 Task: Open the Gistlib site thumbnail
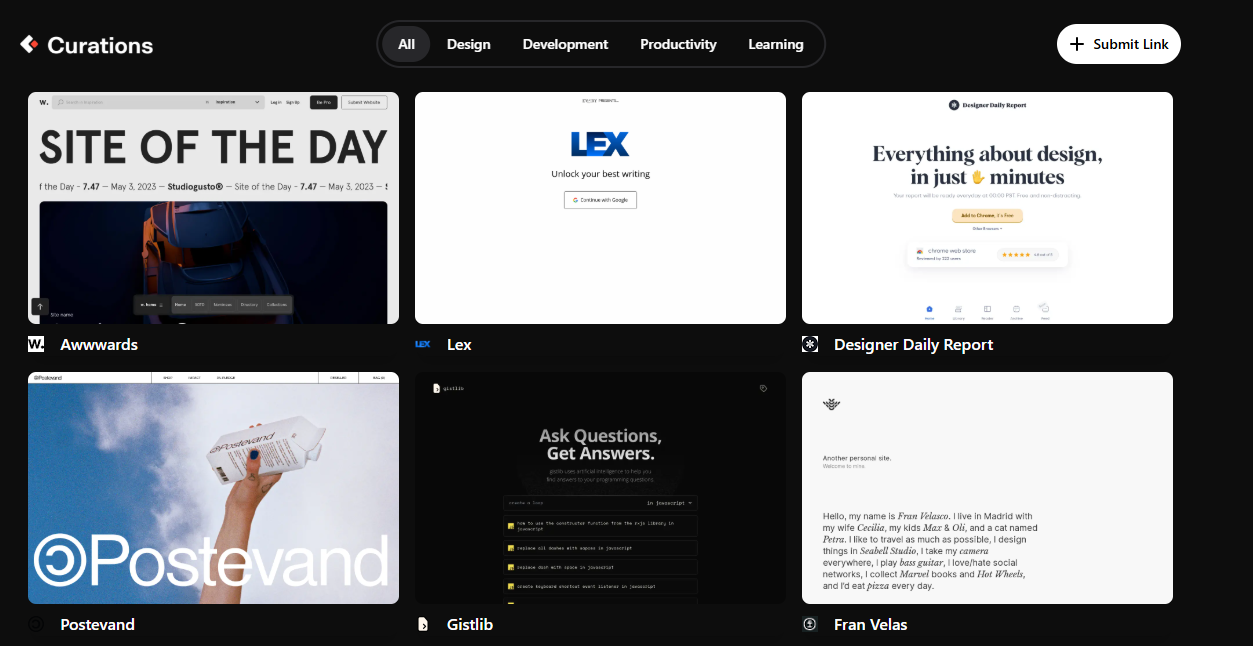pos(600,488)
